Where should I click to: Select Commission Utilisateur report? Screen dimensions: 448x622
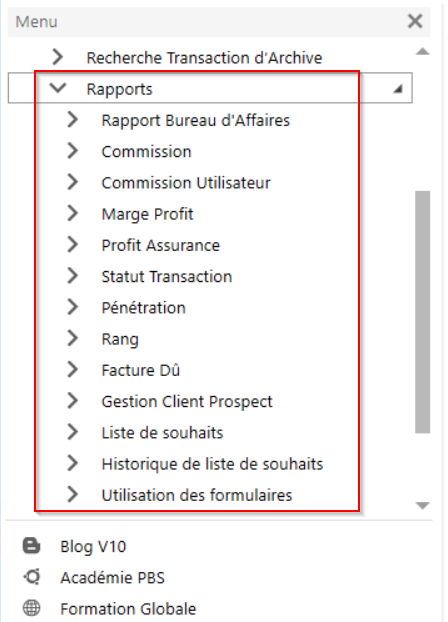pyautogui.click(x=186, y=183)
